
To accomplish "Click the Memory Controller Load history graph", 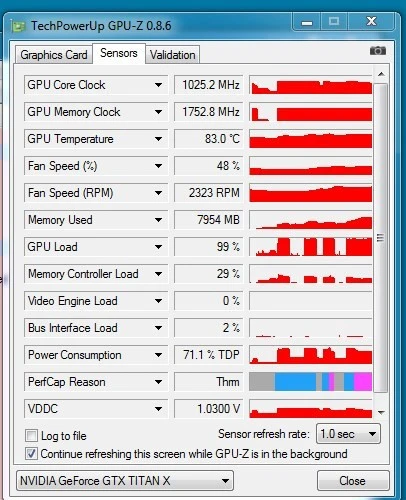I will pyautogui.click(x=311, y=274).
